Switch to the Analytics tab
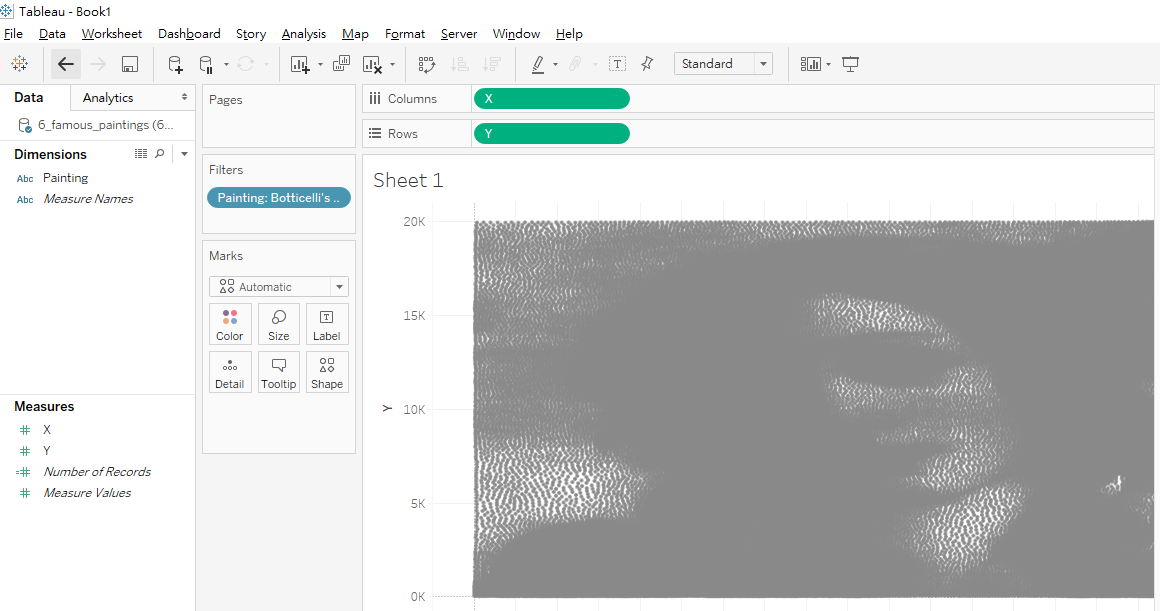 click(x=108, y=98)
